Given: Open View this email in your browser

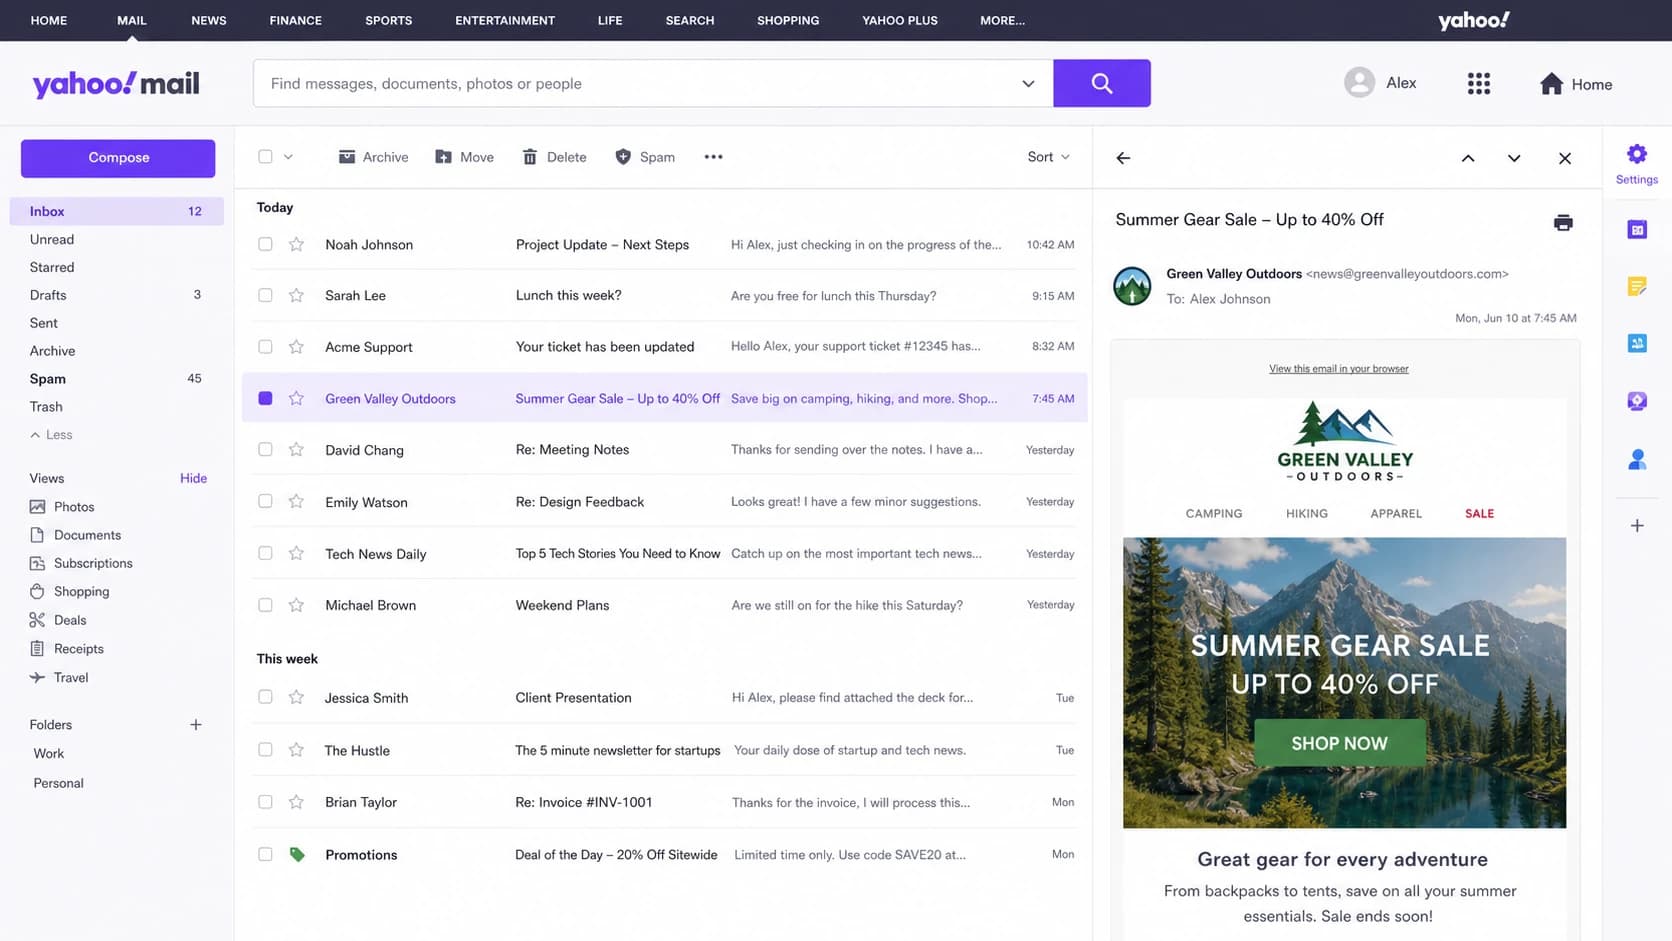Looking at the screenshot, I should pos(1338,369).
